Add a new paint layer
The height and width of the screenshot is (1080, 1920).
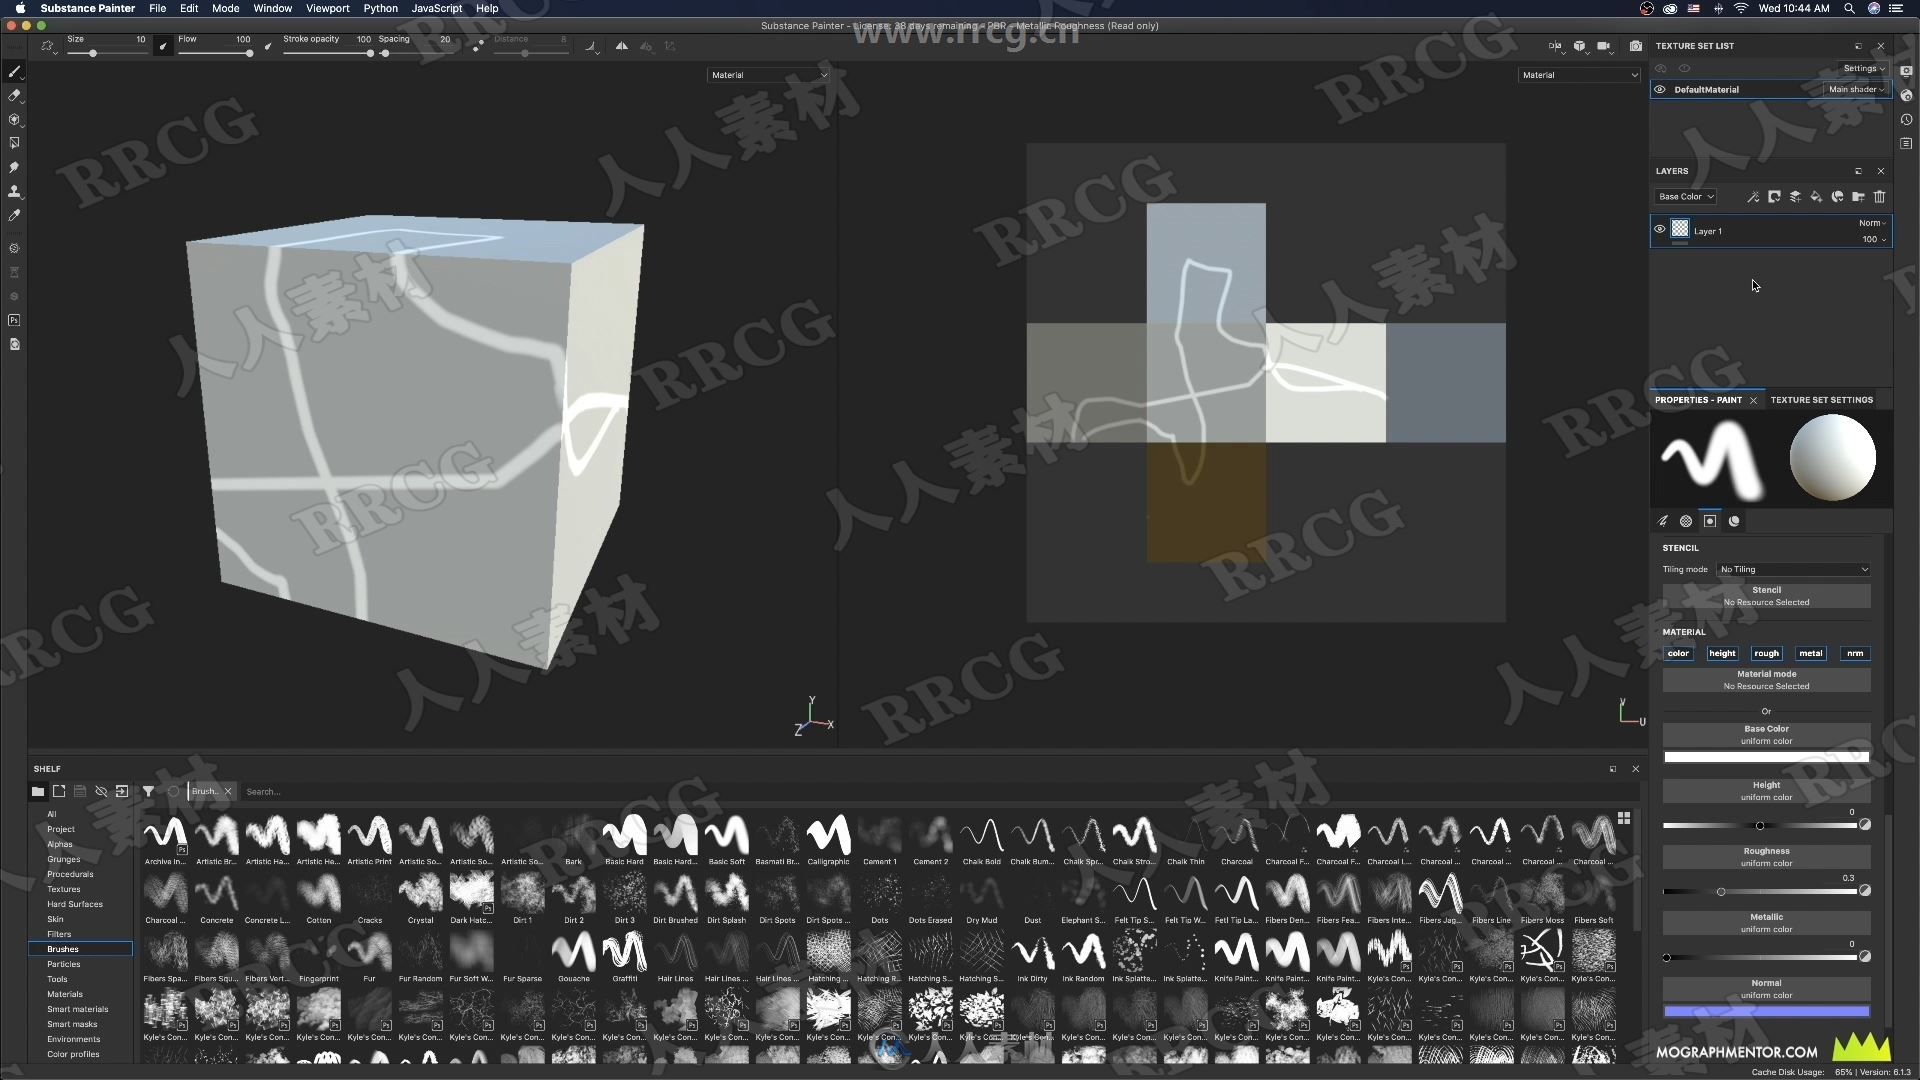tap(1795, 197)
